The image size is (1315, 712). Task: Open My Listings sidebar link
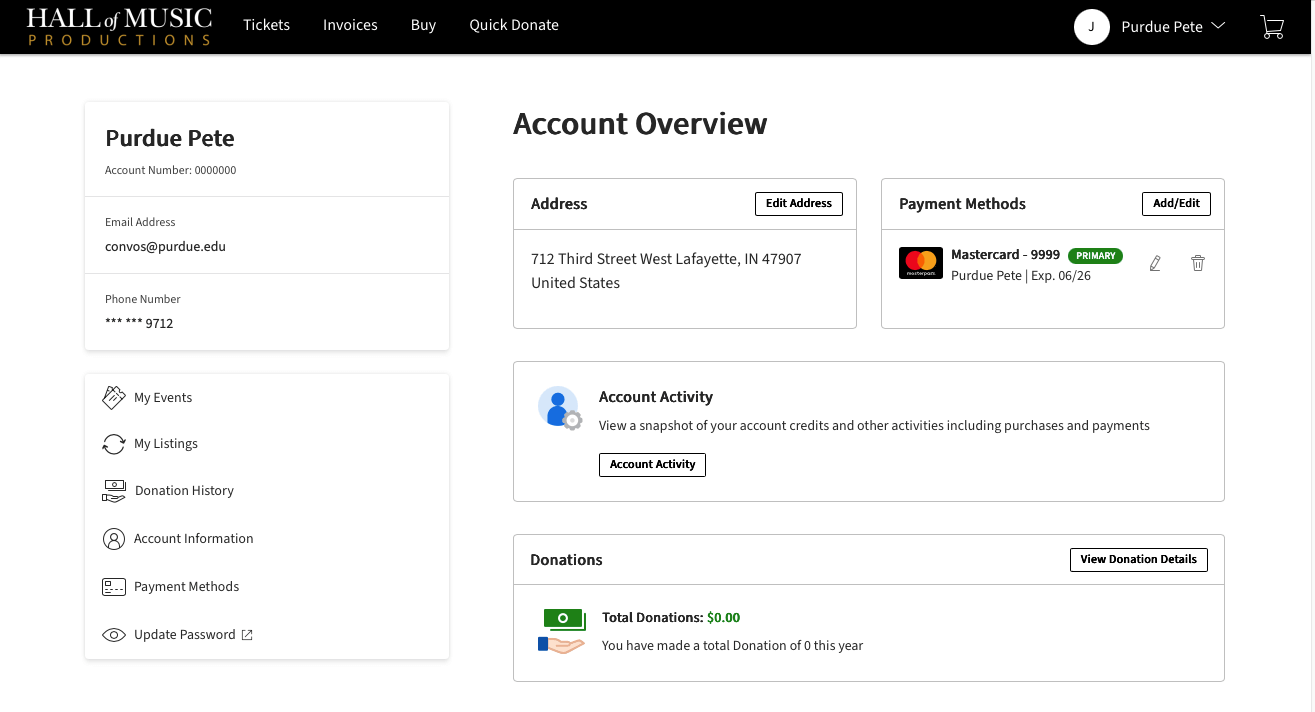pos(166,444)
